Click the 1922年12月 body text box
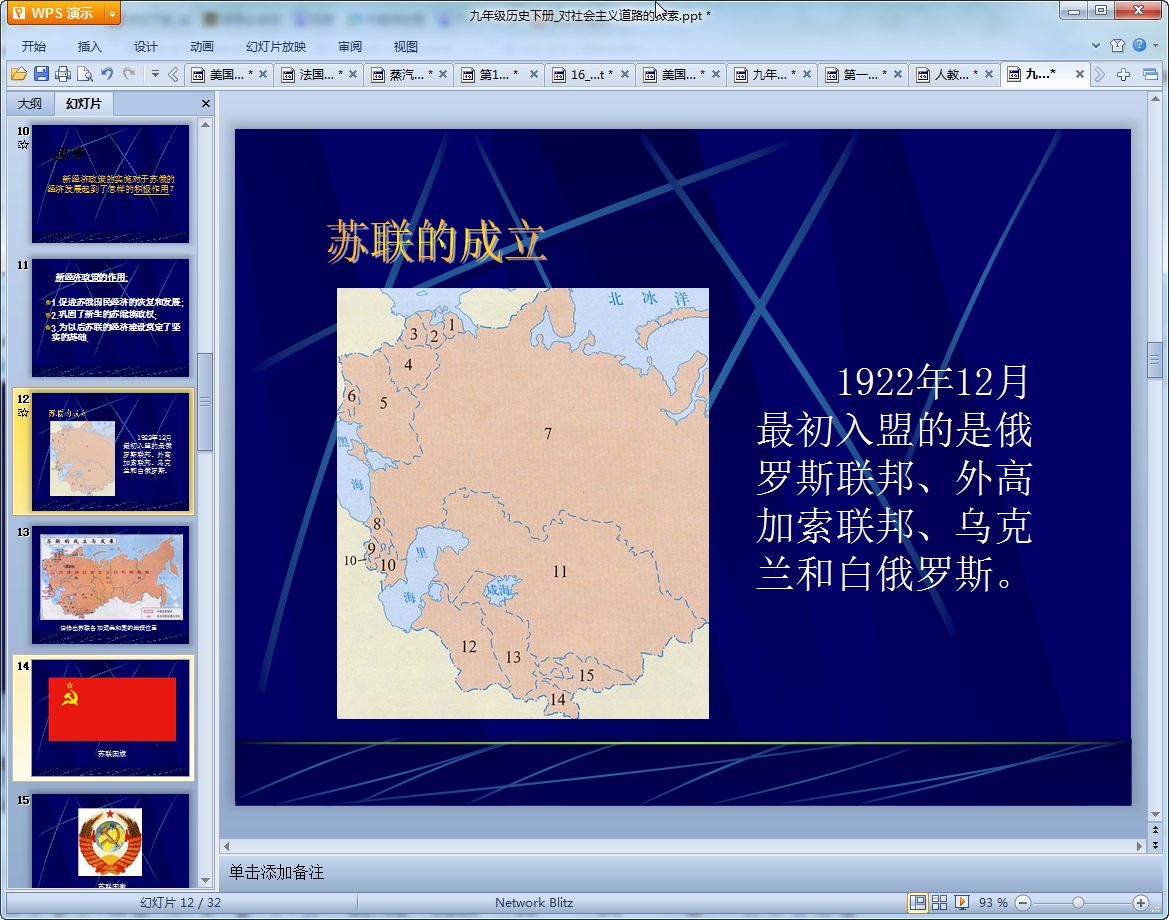This screenshot has height=920, width=1169. tap(895, 477)
